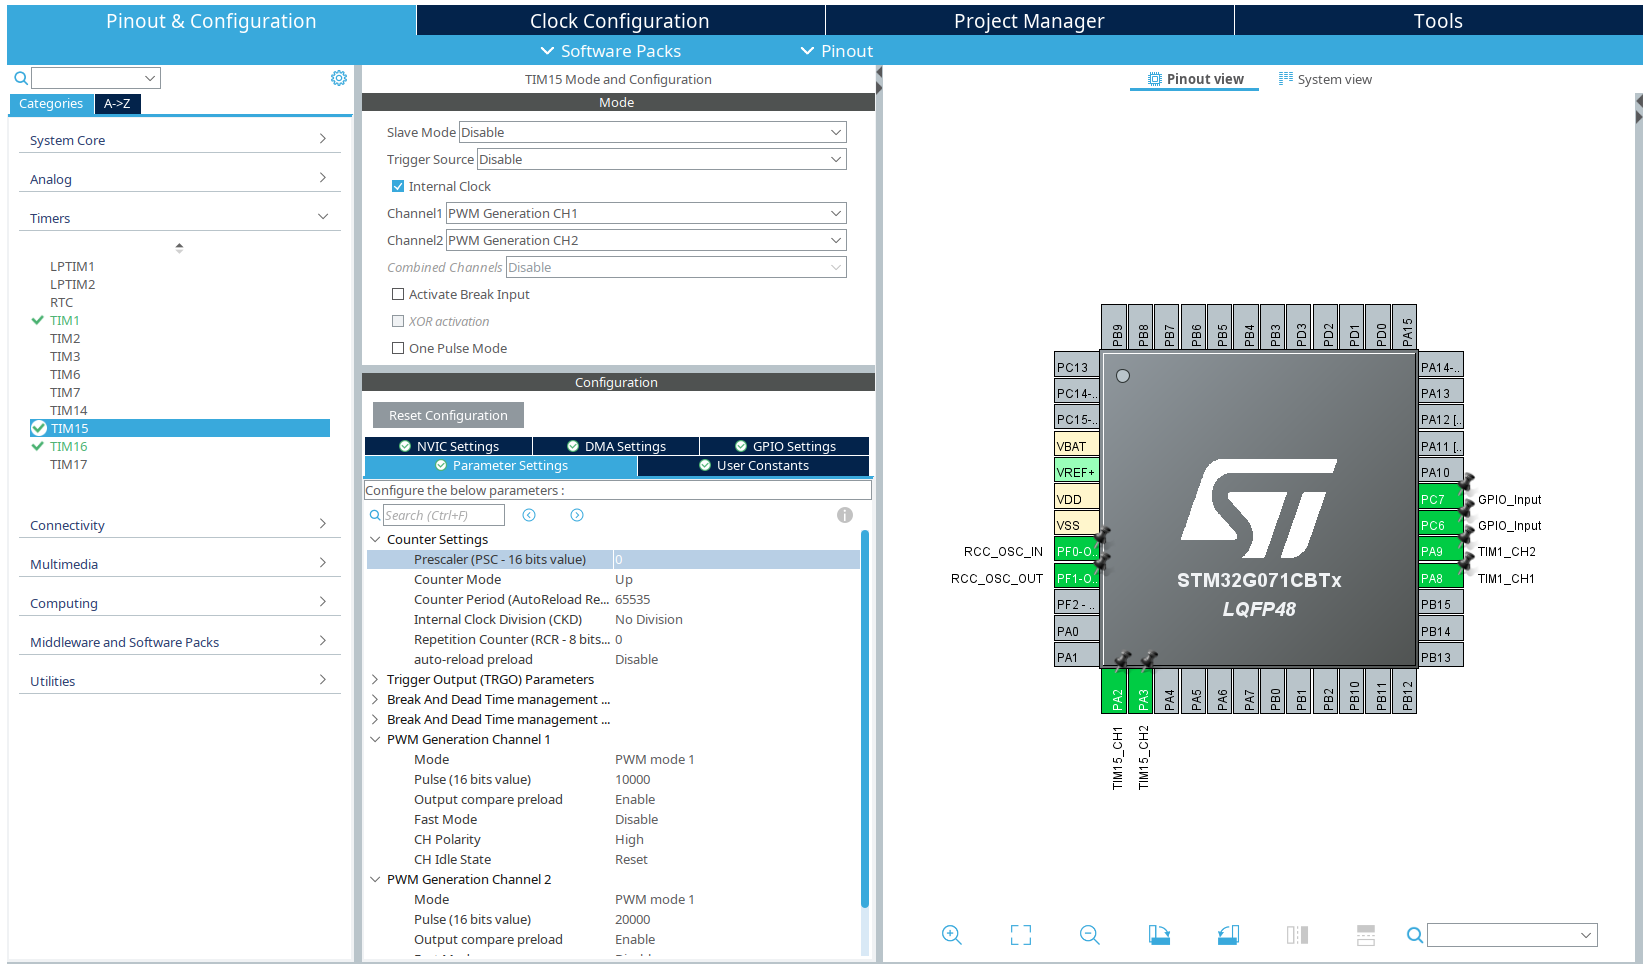Click the PC7 pin on the chip

pos(1441,499)
